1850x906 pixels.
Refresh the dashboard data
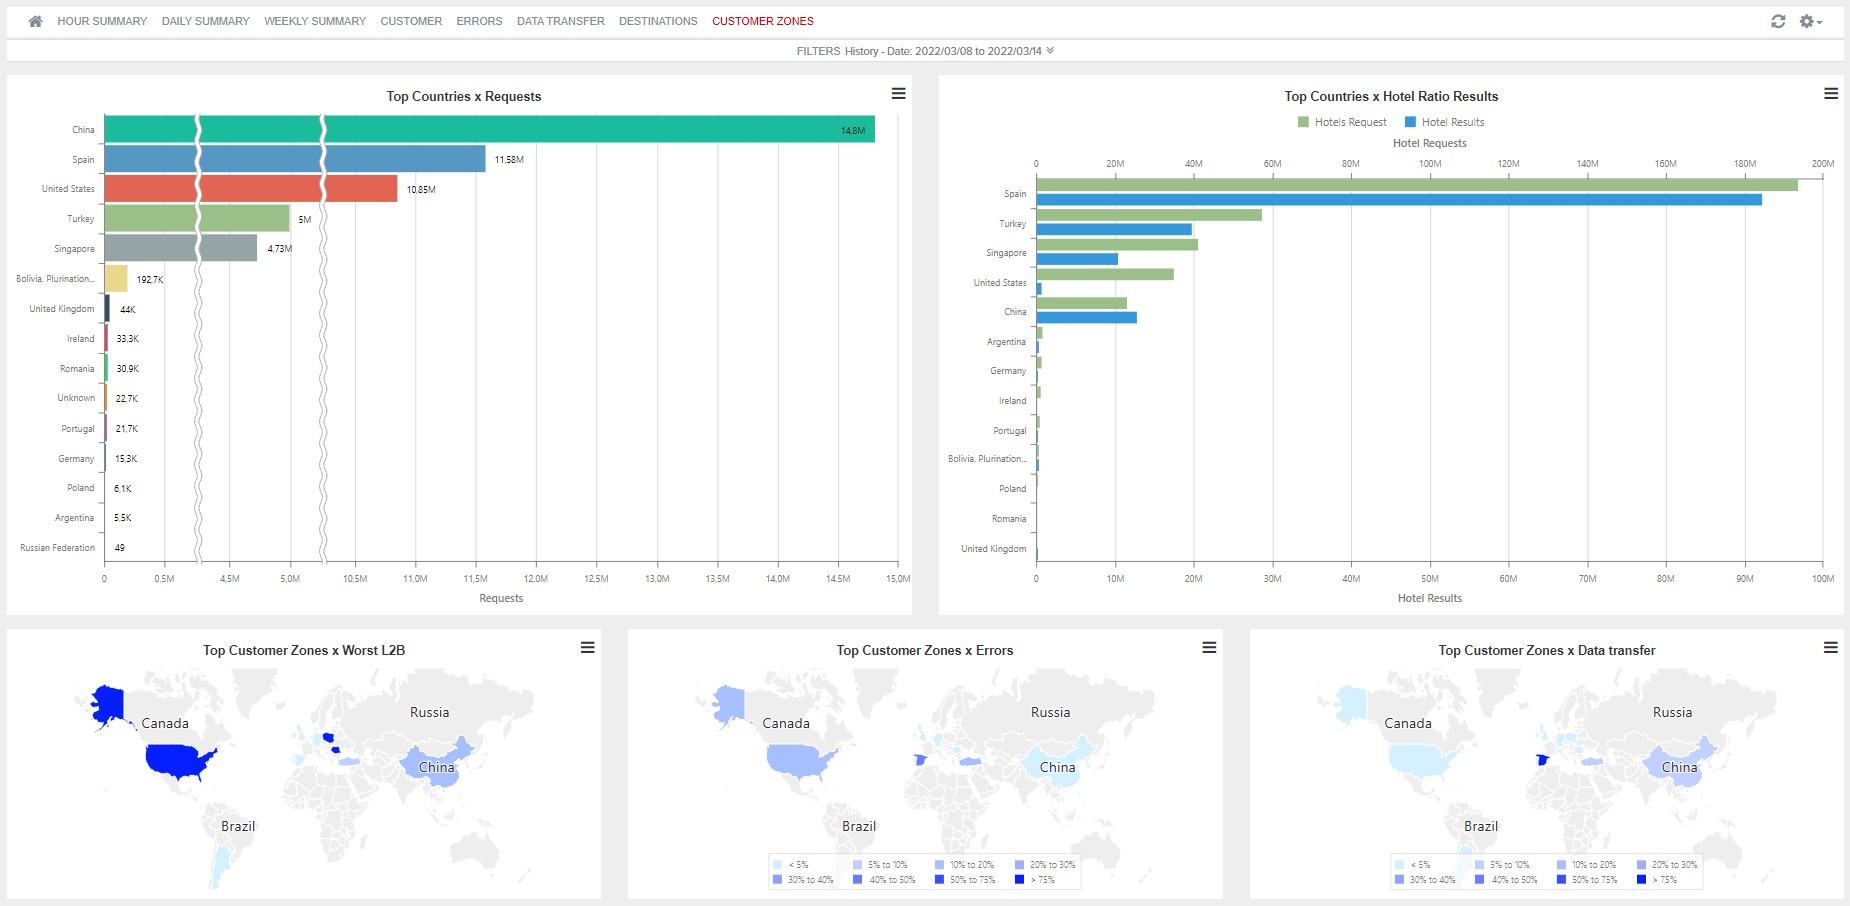coord(1778,21)
